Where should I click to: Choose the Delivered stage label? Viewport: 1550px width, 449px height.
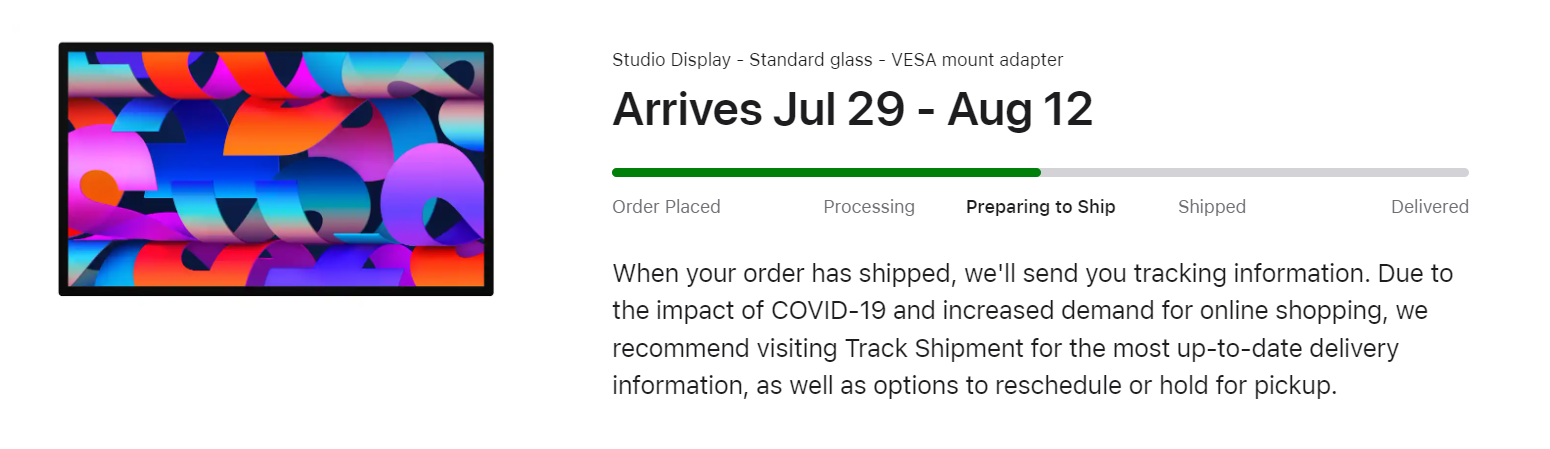(x=1430, y=207)
